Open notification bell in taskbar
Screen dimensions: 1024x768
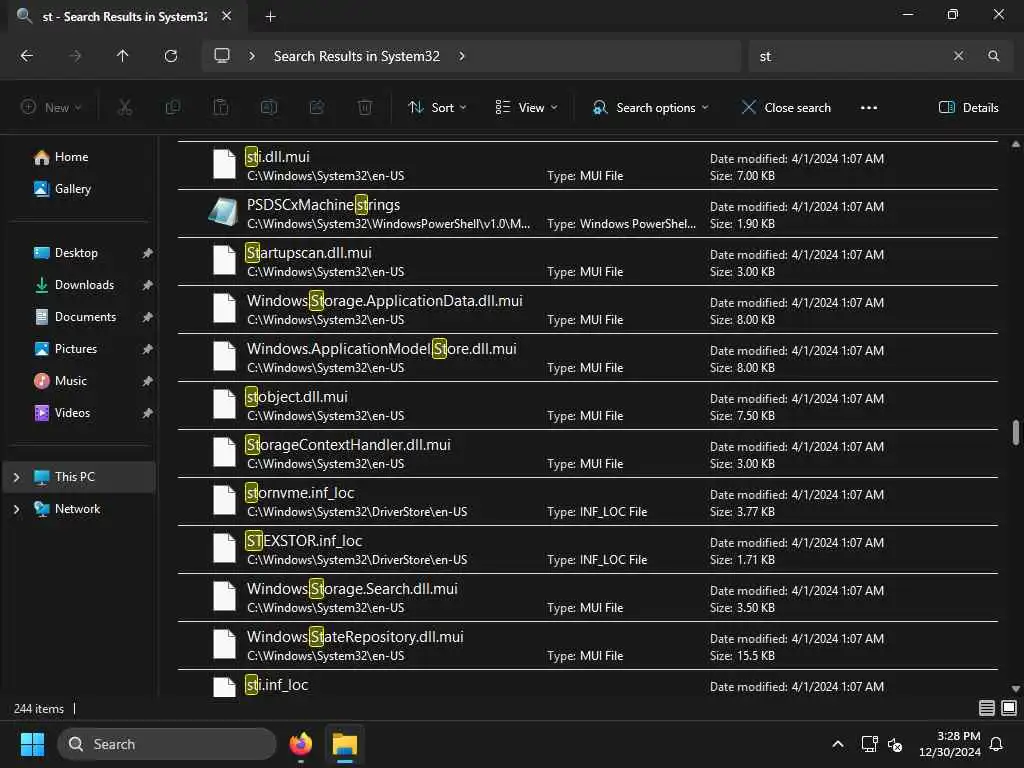[997, 744]
